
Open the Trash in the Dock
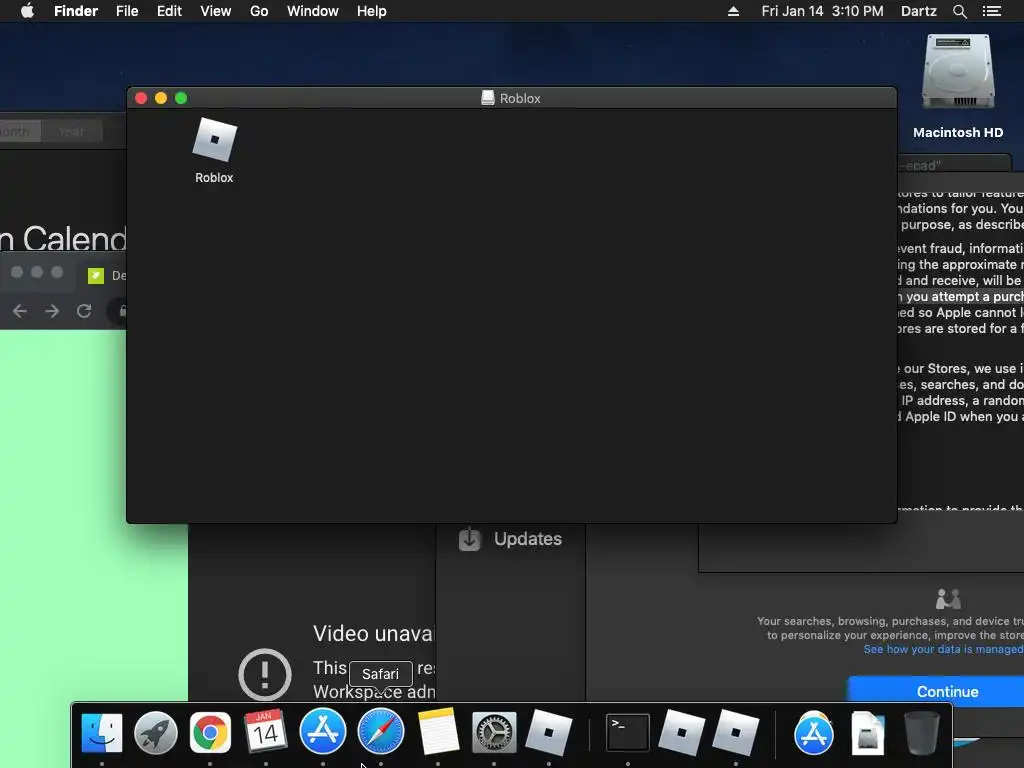pyautogui.click(x=921, y=732)
